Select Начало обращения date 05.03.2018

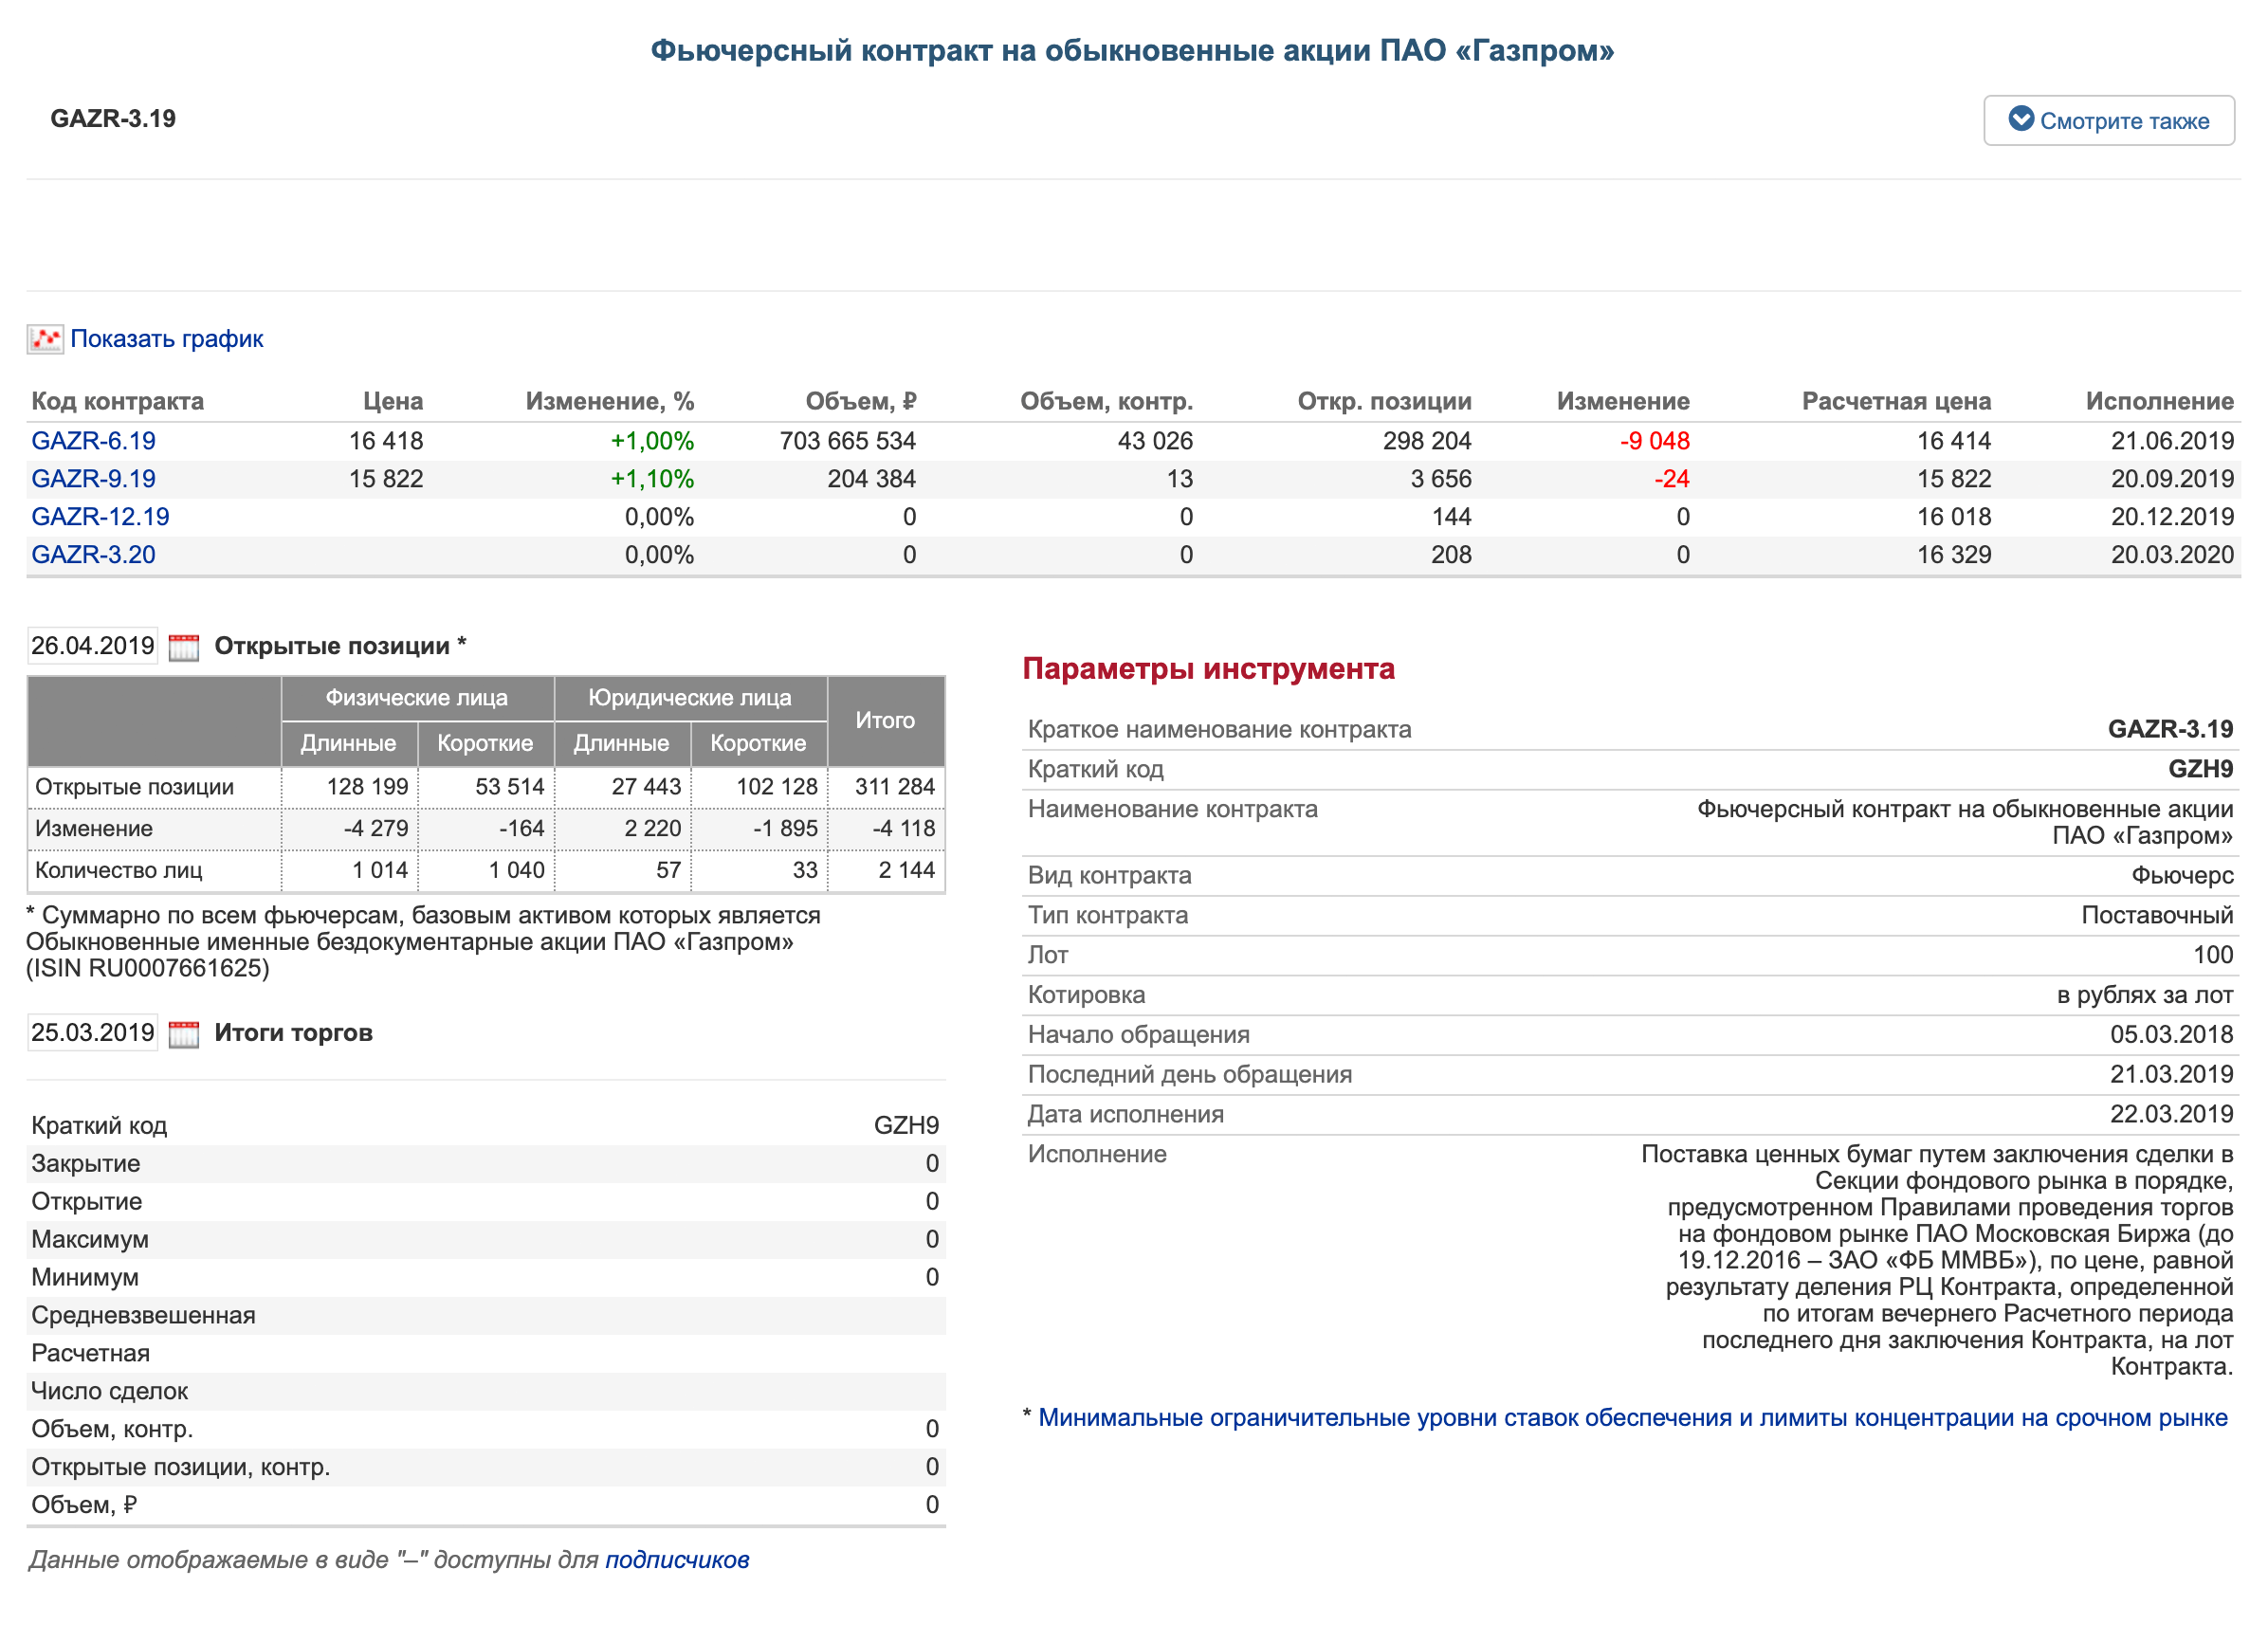tap(2171, 1035)
